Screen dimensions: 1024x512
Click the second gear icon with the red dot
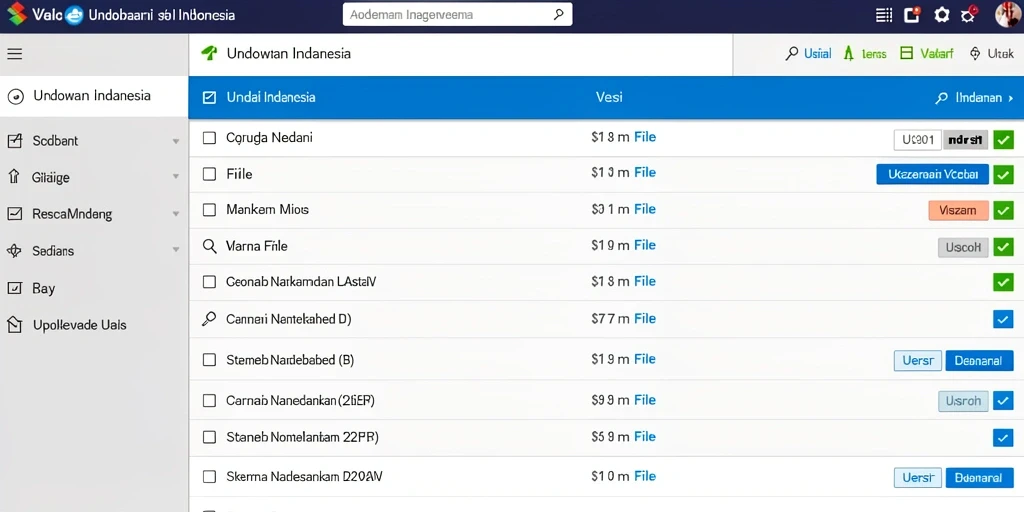969,14
